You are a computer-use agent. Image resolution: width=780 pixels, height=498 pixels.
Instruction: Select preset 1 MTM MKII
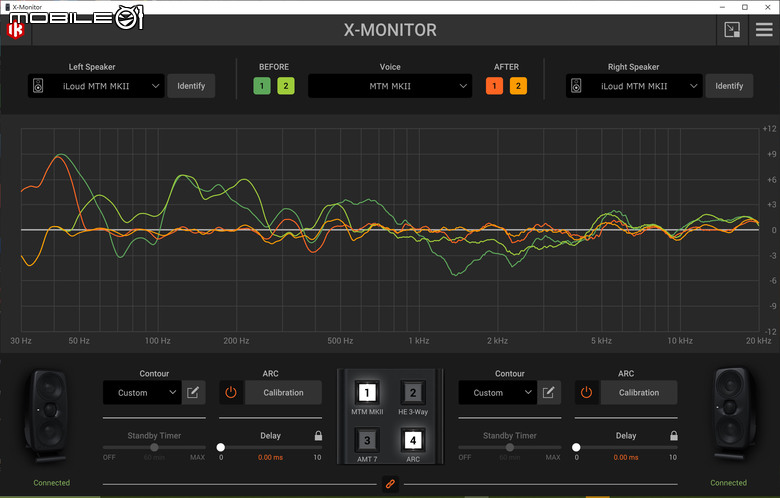coord(367,393)
